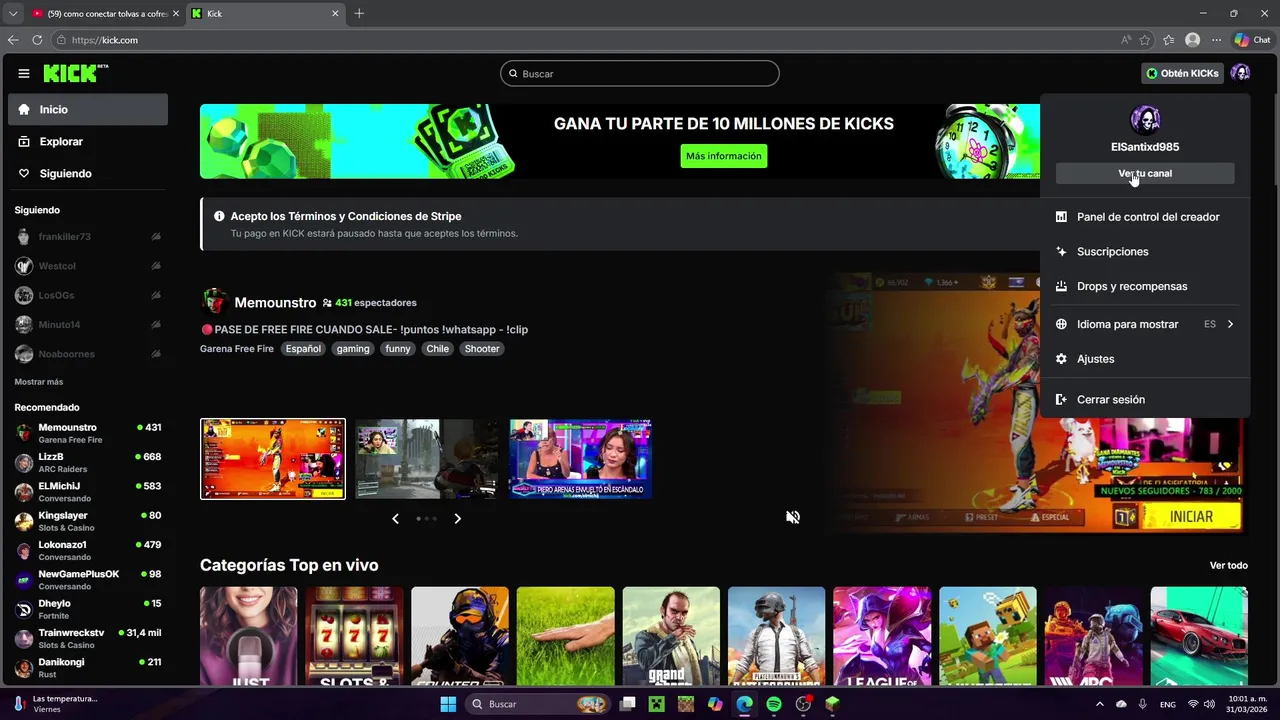Open Slots category card
This screenshot has width=1280, height=720.
tap(354, 636)
